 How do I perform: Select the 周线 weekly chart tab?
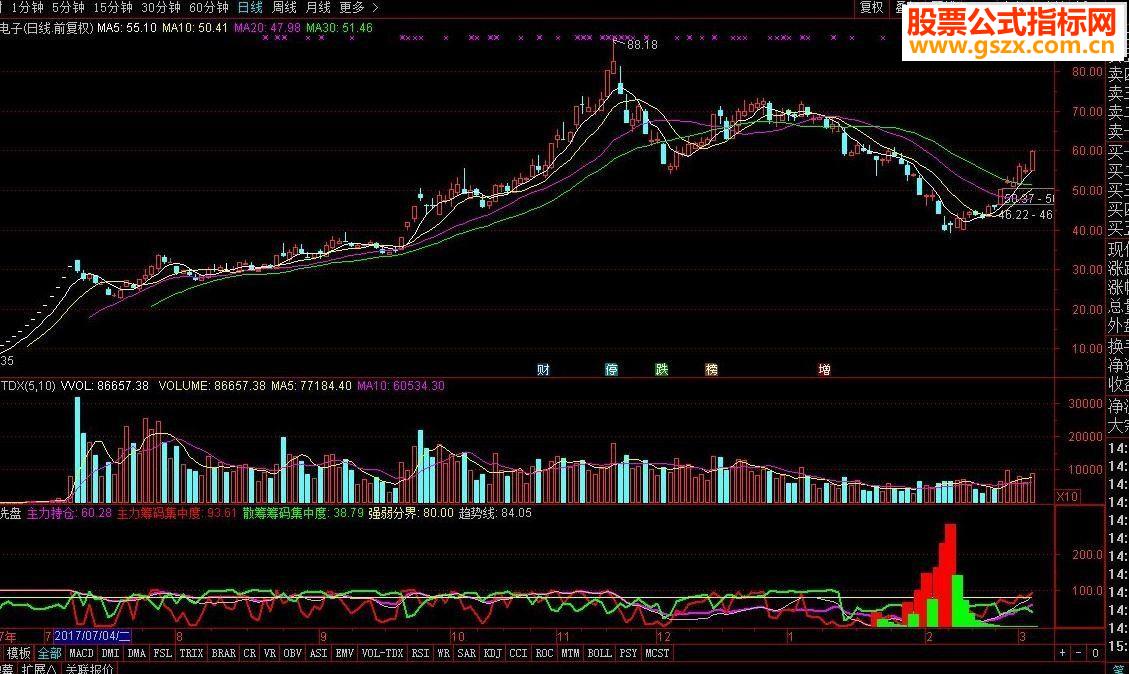(284, 8)
